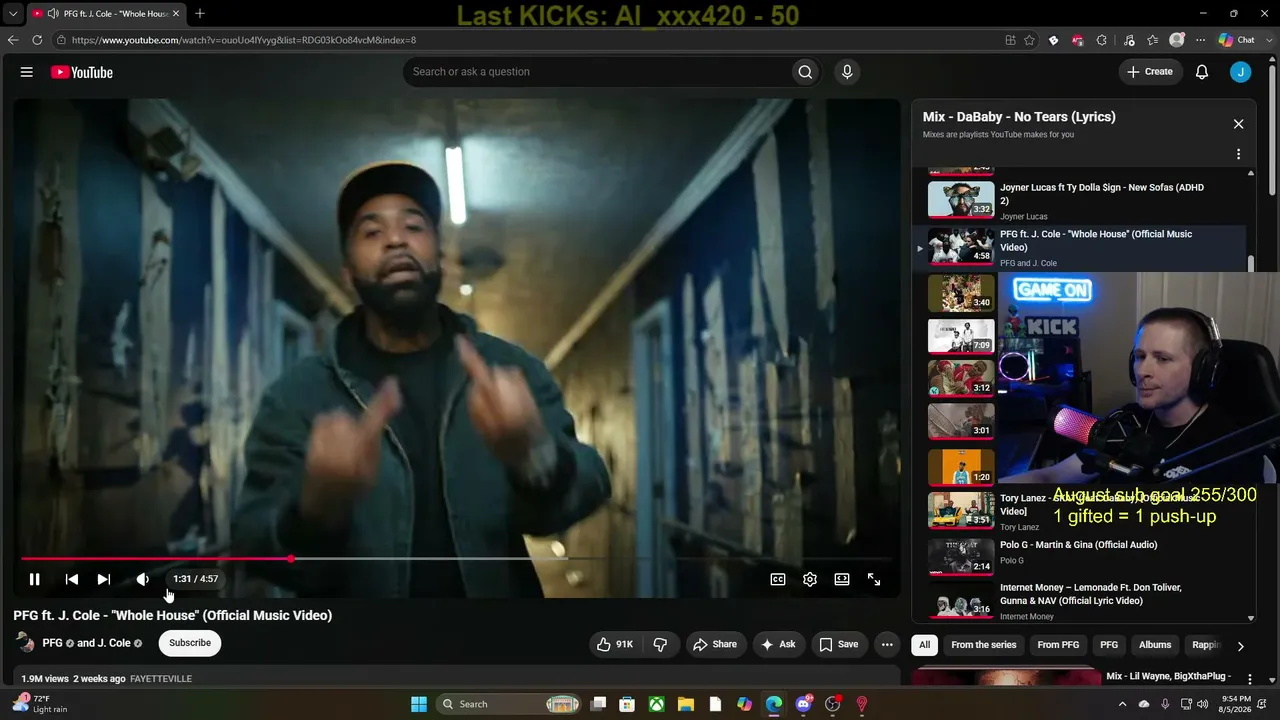Skip to the next video in the player

104,579
